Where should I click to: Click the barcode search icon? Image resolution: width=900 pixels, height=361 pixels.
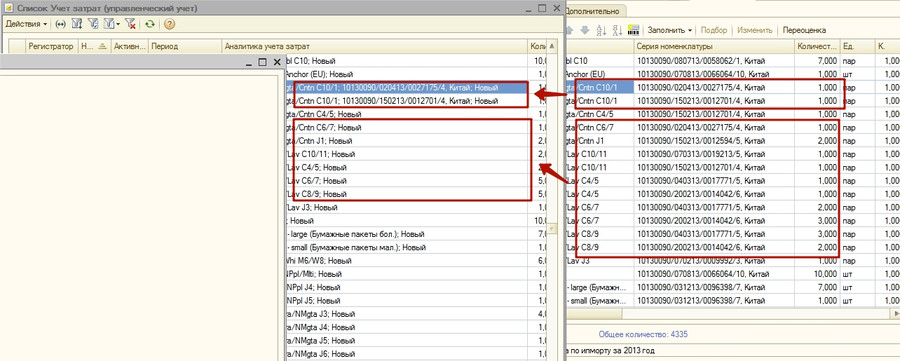coord(634,30)
